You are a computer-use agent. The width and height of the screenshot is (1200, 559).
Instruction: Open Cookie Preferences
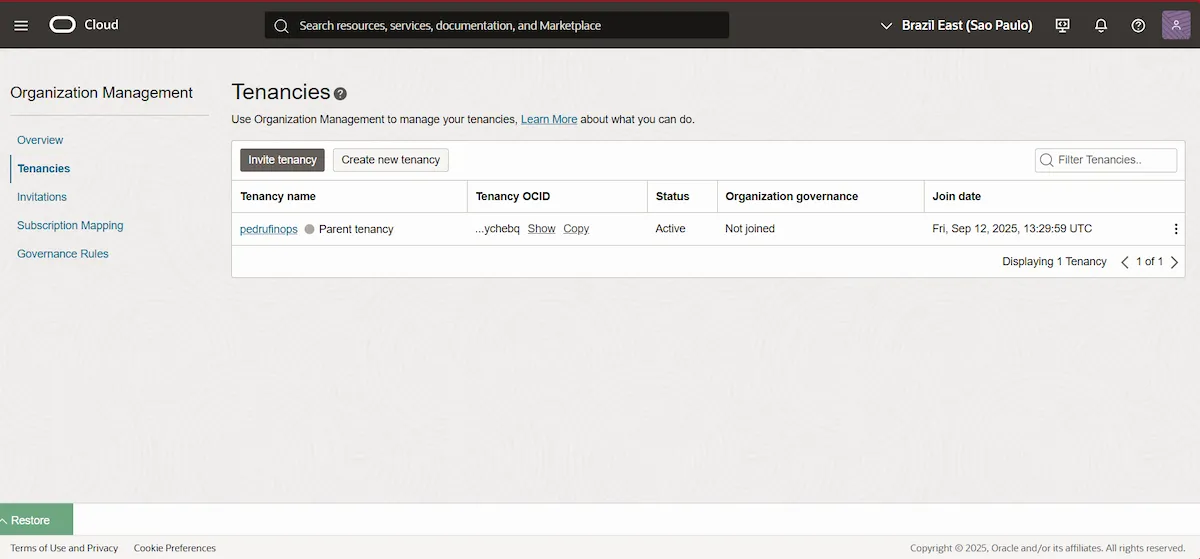[175, 548]
